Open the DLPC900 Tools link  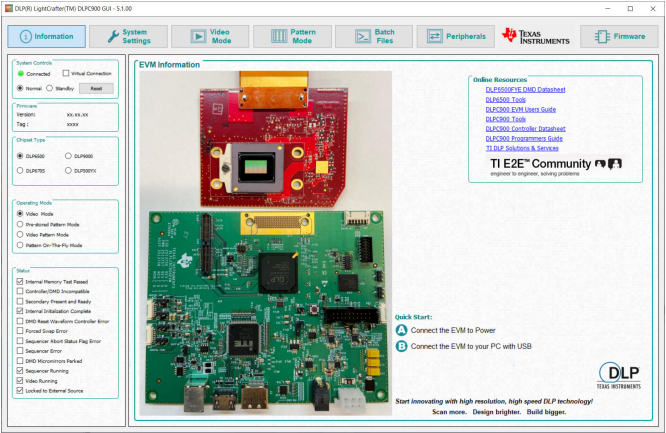coord(505,119)
